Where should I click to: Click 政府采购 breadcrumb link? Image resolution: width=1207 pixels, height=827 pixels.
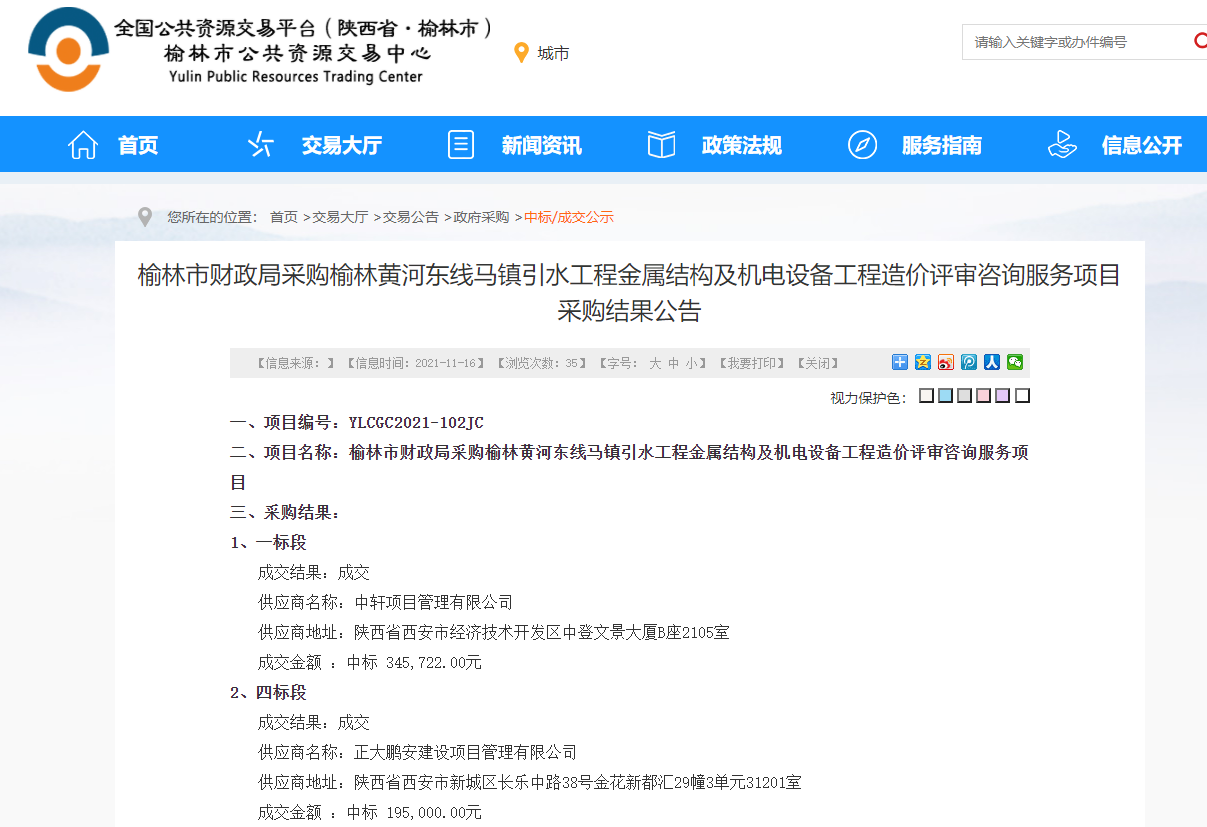click(x=481, y=217)
